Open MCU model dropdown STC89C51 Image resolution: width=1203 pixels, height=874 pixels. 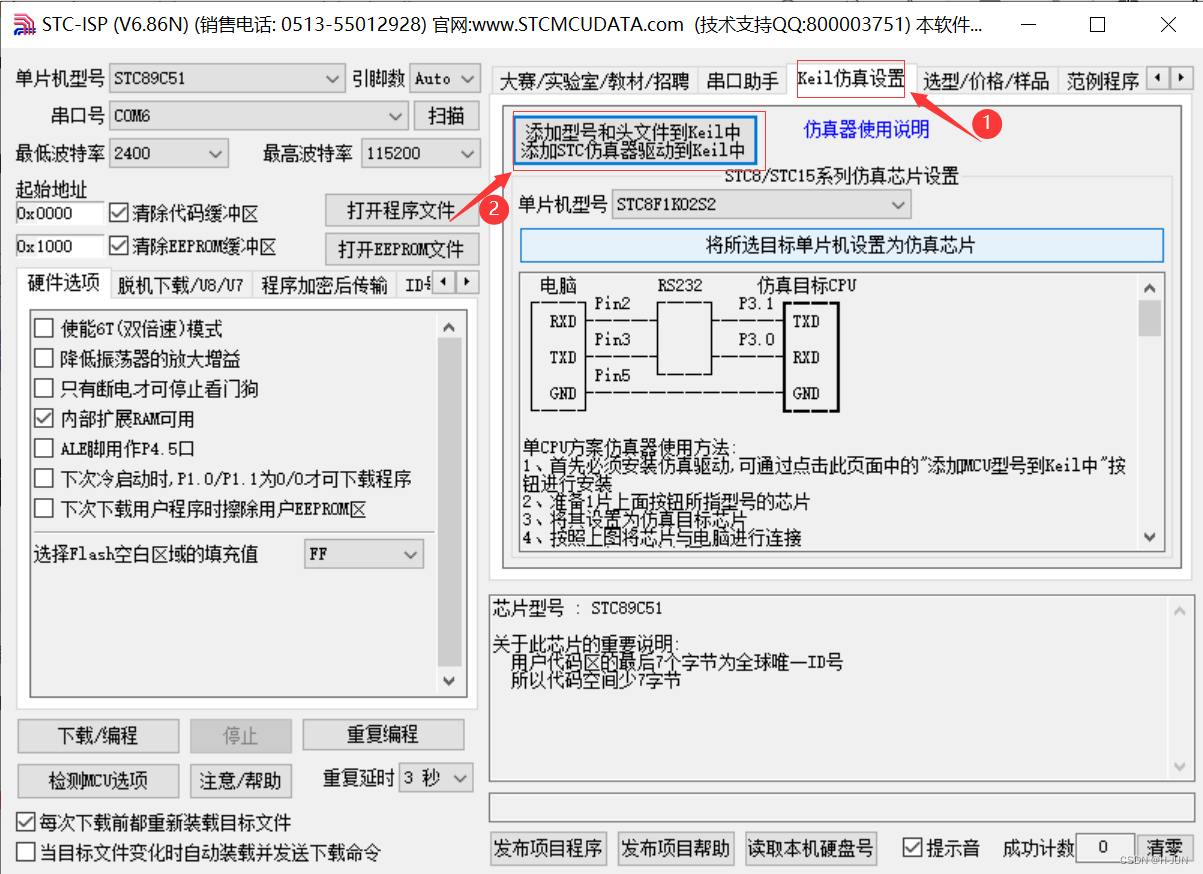228,78
